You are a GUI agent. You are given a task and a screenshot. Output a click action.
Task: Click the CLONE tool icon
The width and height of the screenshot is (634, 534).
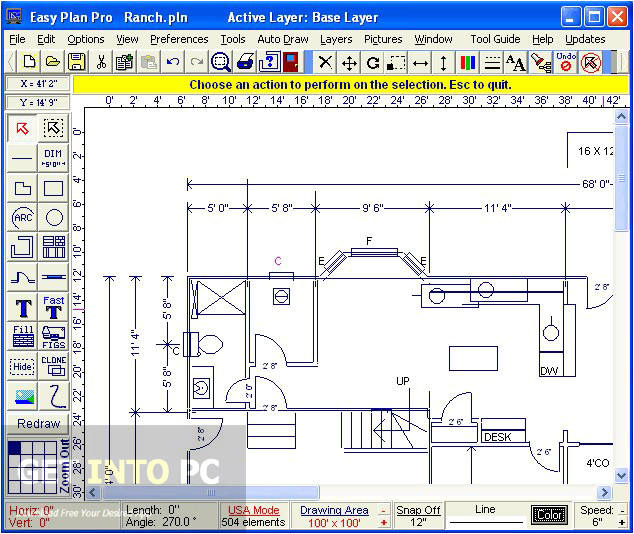coord(53,366)
